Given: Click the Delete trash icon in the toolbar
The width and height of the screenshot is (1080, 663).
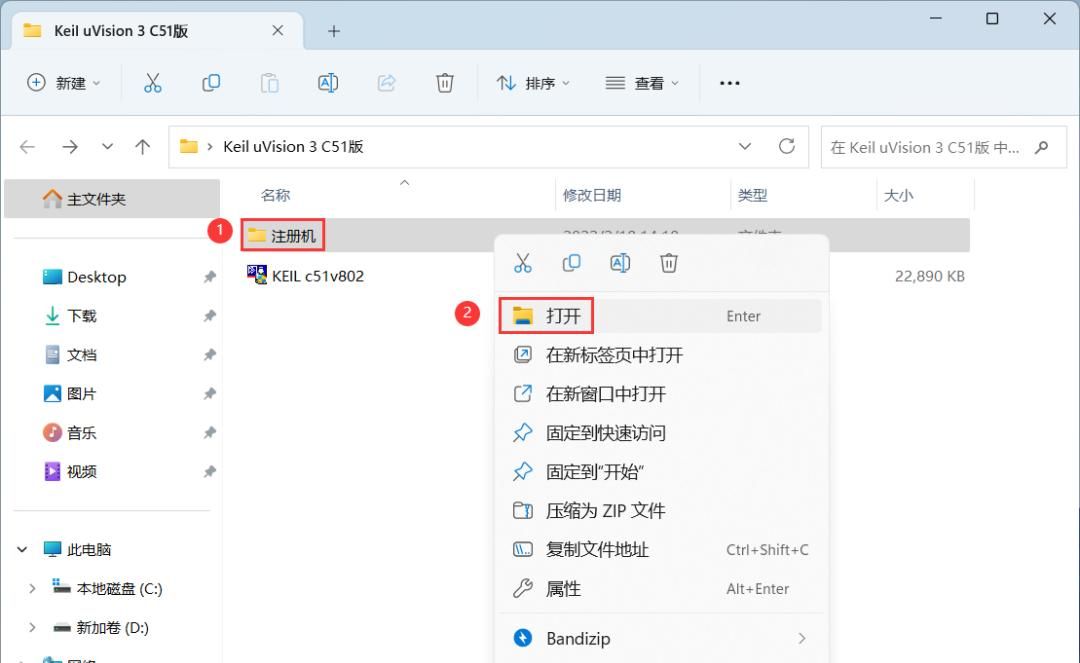Looking at the screenshot, I should point(444,83).
